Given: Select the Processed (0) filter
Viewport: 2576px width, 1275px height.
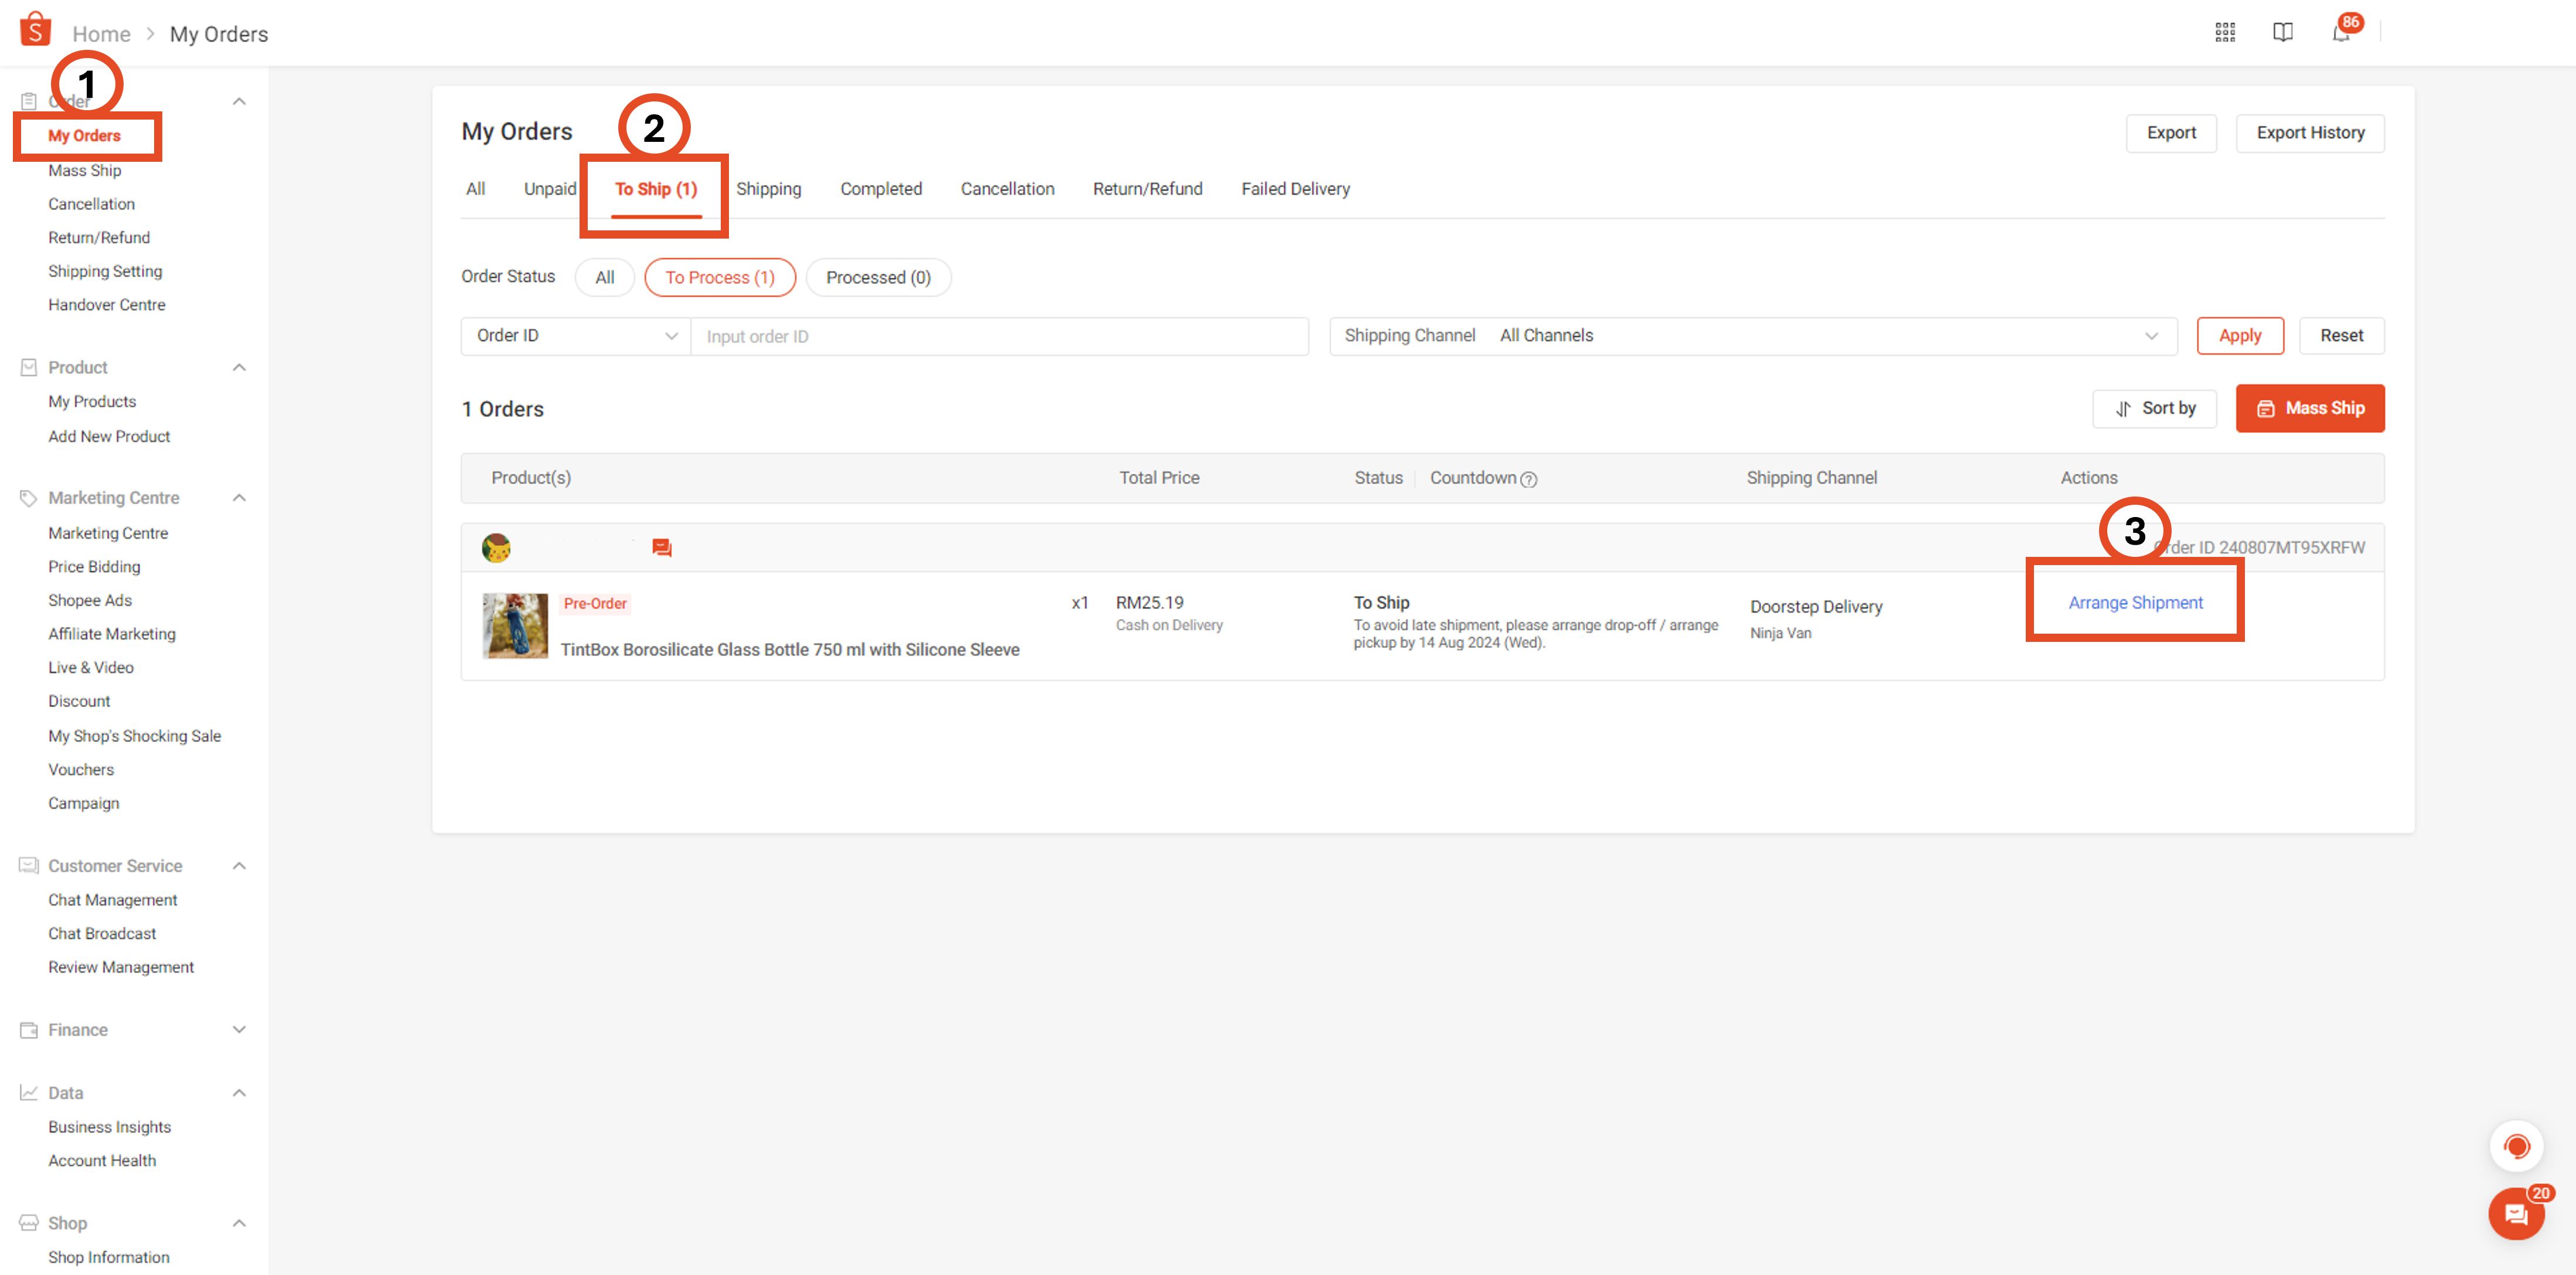Looking at the screenshot, I should [x=878, y=277].
